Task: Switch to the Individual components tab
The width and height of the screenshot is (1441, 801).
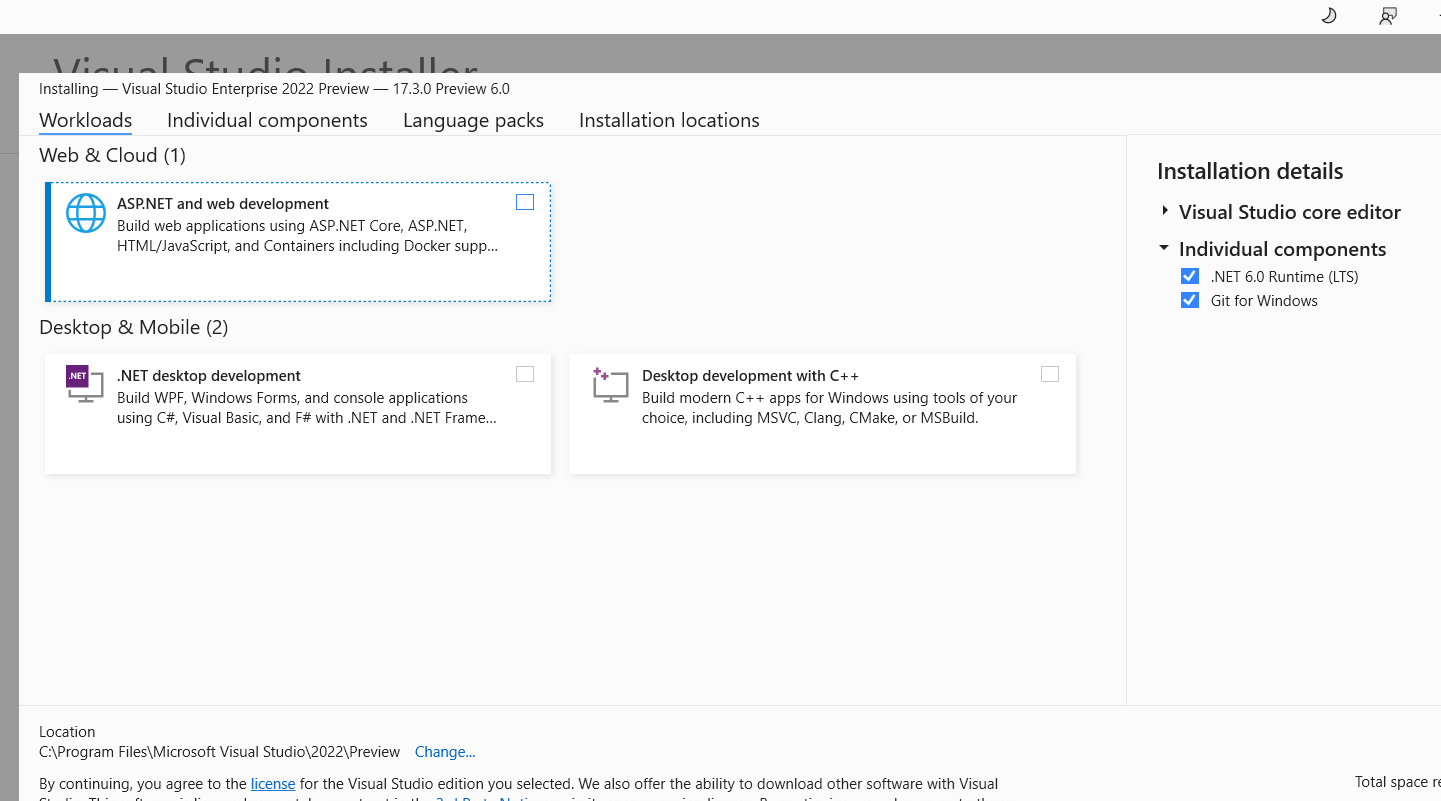Action: pyautogui.click(x=267, y=120)
